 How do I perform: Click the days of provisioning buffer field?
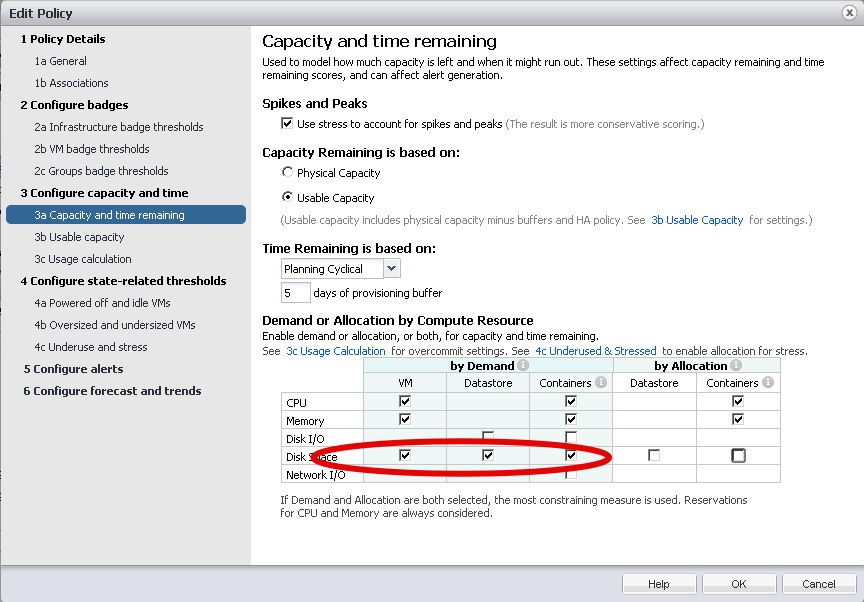(x=295, y=293)
